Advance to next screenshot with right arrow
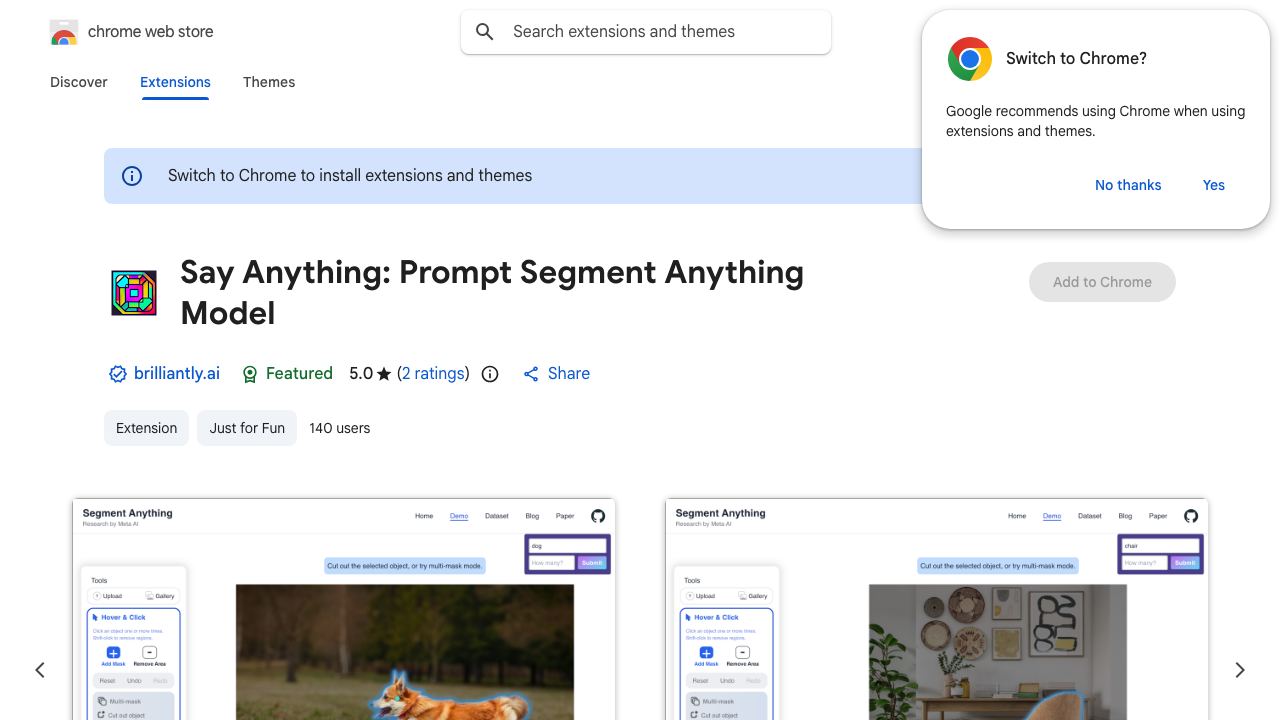 point(1240,670)
